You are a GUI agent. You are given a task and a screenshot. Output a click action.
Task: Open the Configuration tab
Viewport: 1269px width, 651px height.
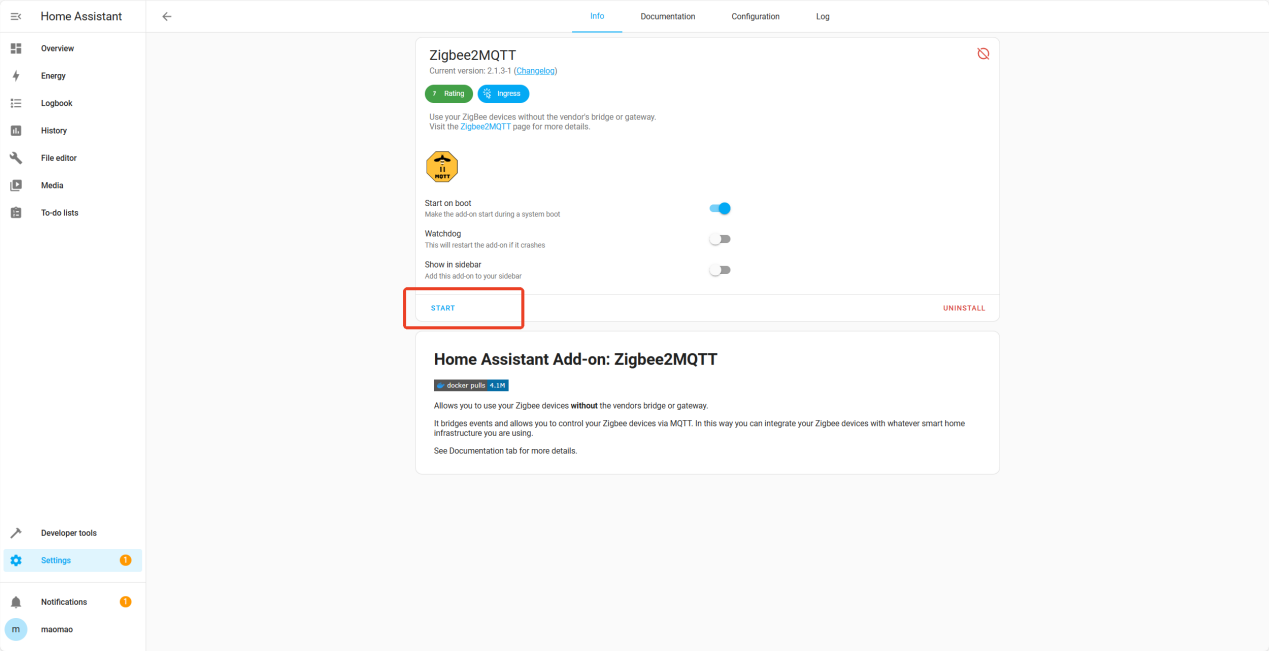pos(755,16)
